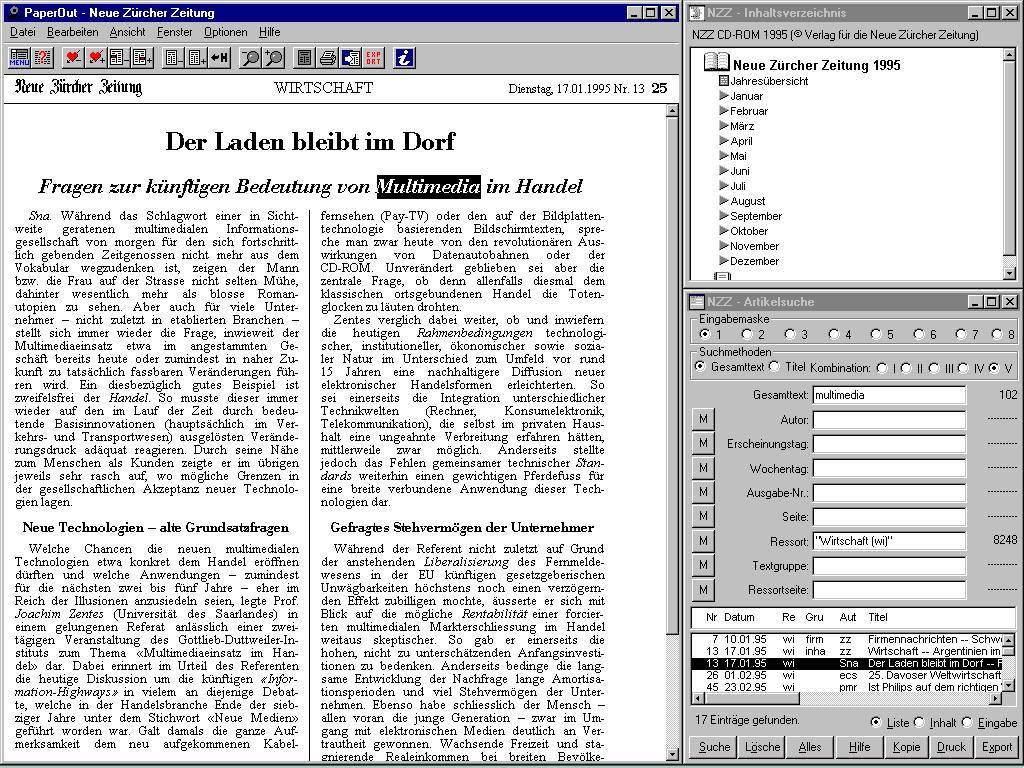Click the magnifier zoom-out toolbar icon
The height and width of the screenshot is (768, 1024).
click(x=250, y=58)
